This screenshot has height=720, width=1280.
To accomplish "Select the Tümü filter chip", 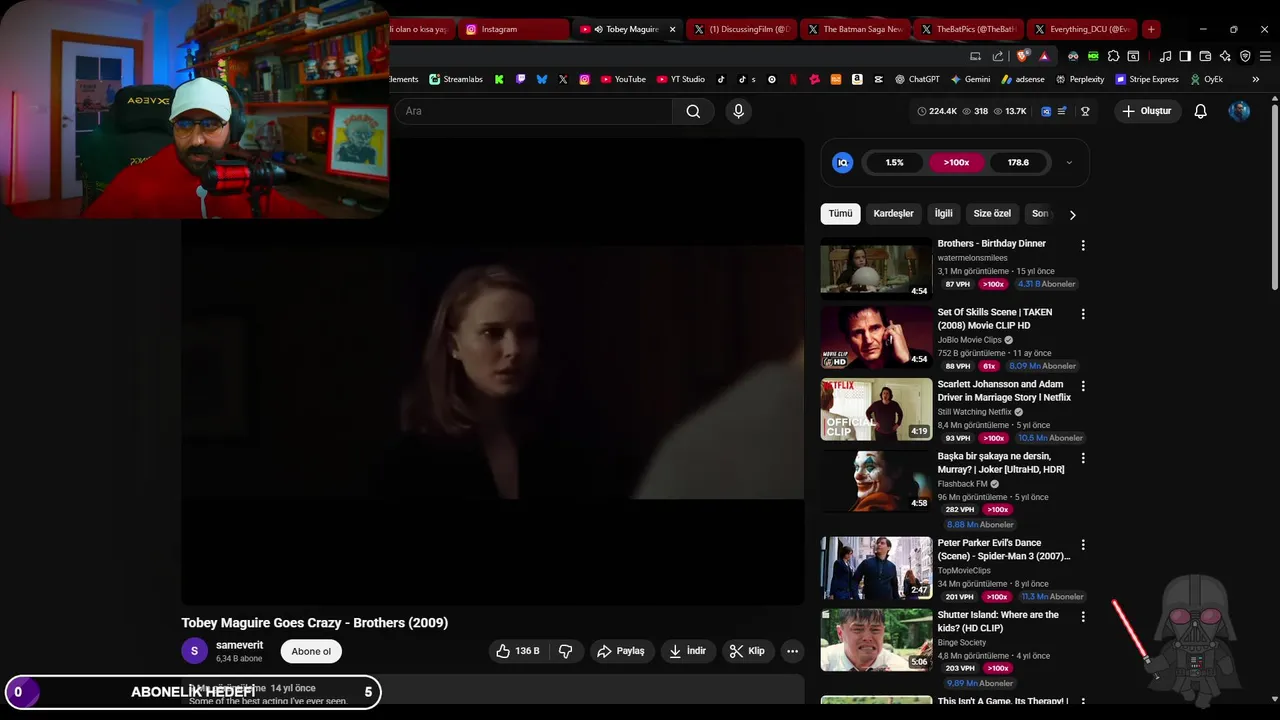I will tap(840, 213).
